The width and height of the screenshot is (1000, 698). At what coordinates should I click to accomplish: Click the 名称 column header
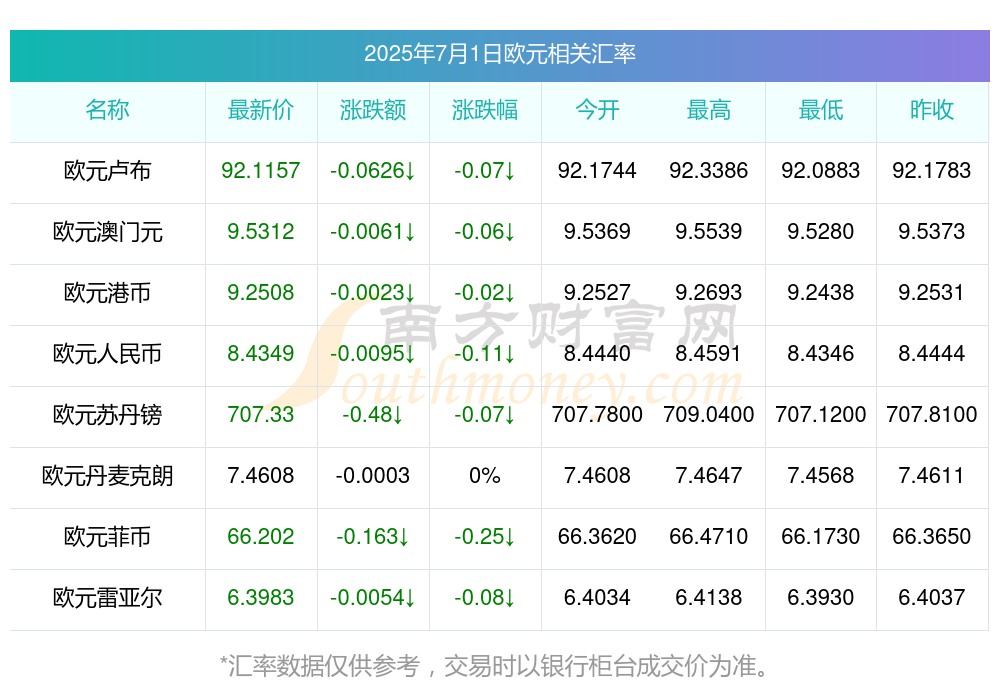coord(107,110)
